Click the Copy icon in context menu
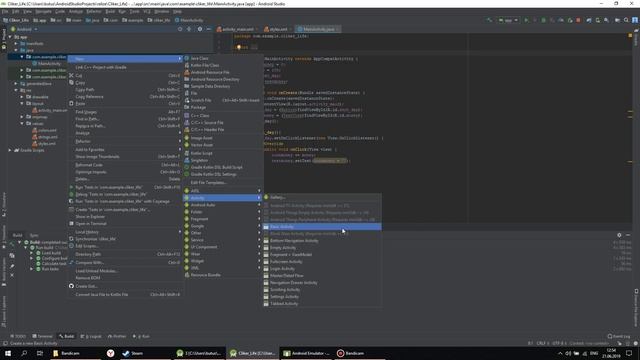The image size is (640, 360). click(x=71, y=82)
